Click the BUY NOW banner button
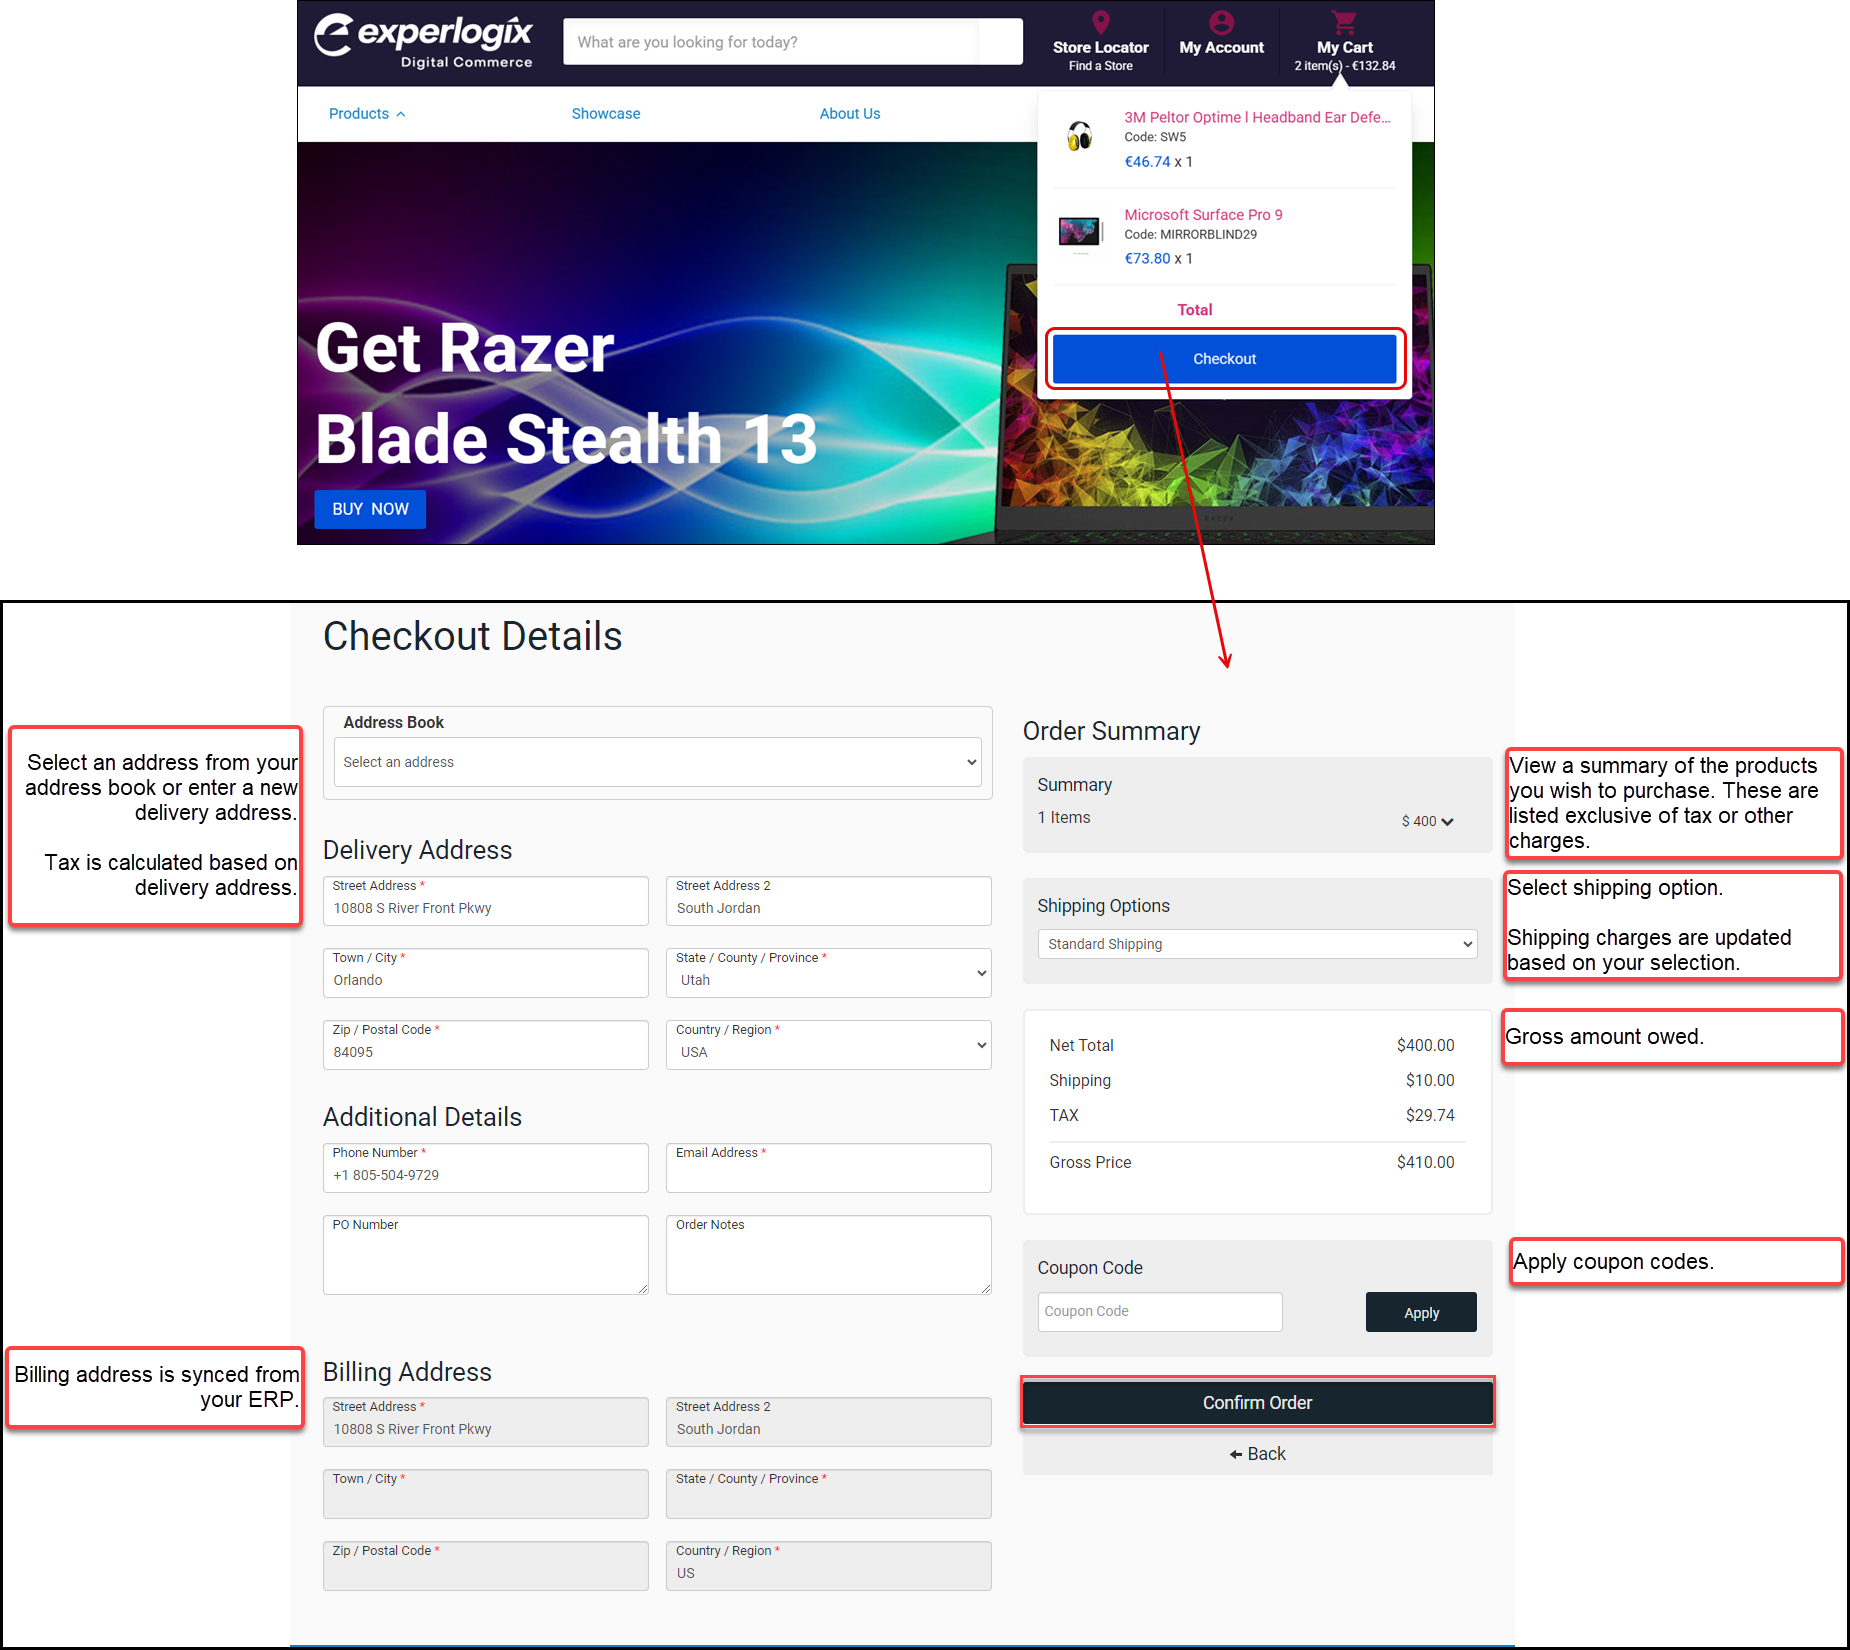This screenshot has width=1850, height=1650. [x=370, y=509]
